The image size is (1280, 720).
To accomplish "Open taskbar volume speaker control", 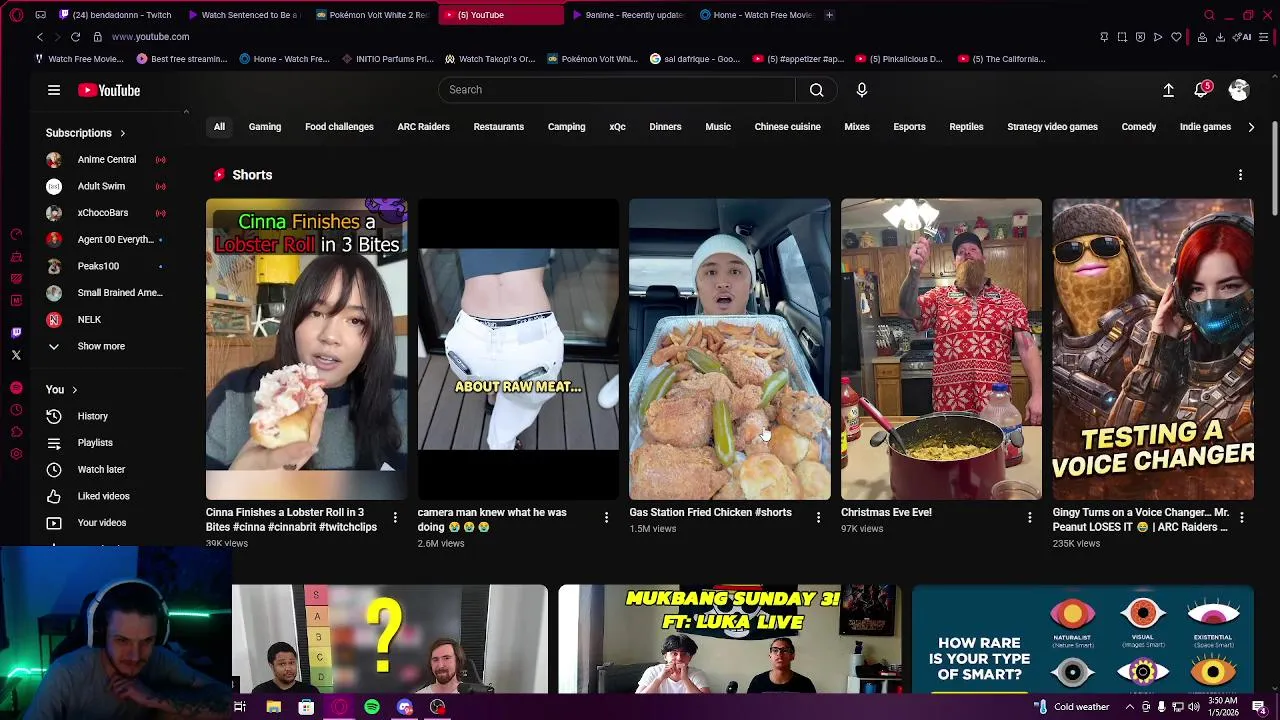I will pos(1194,707).
